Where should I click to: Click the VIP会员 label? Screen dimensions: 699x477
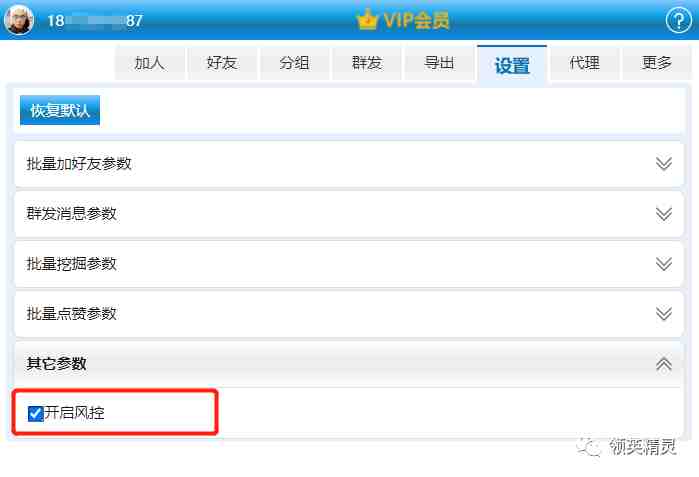pyautogui.click(x=416, y=20)
